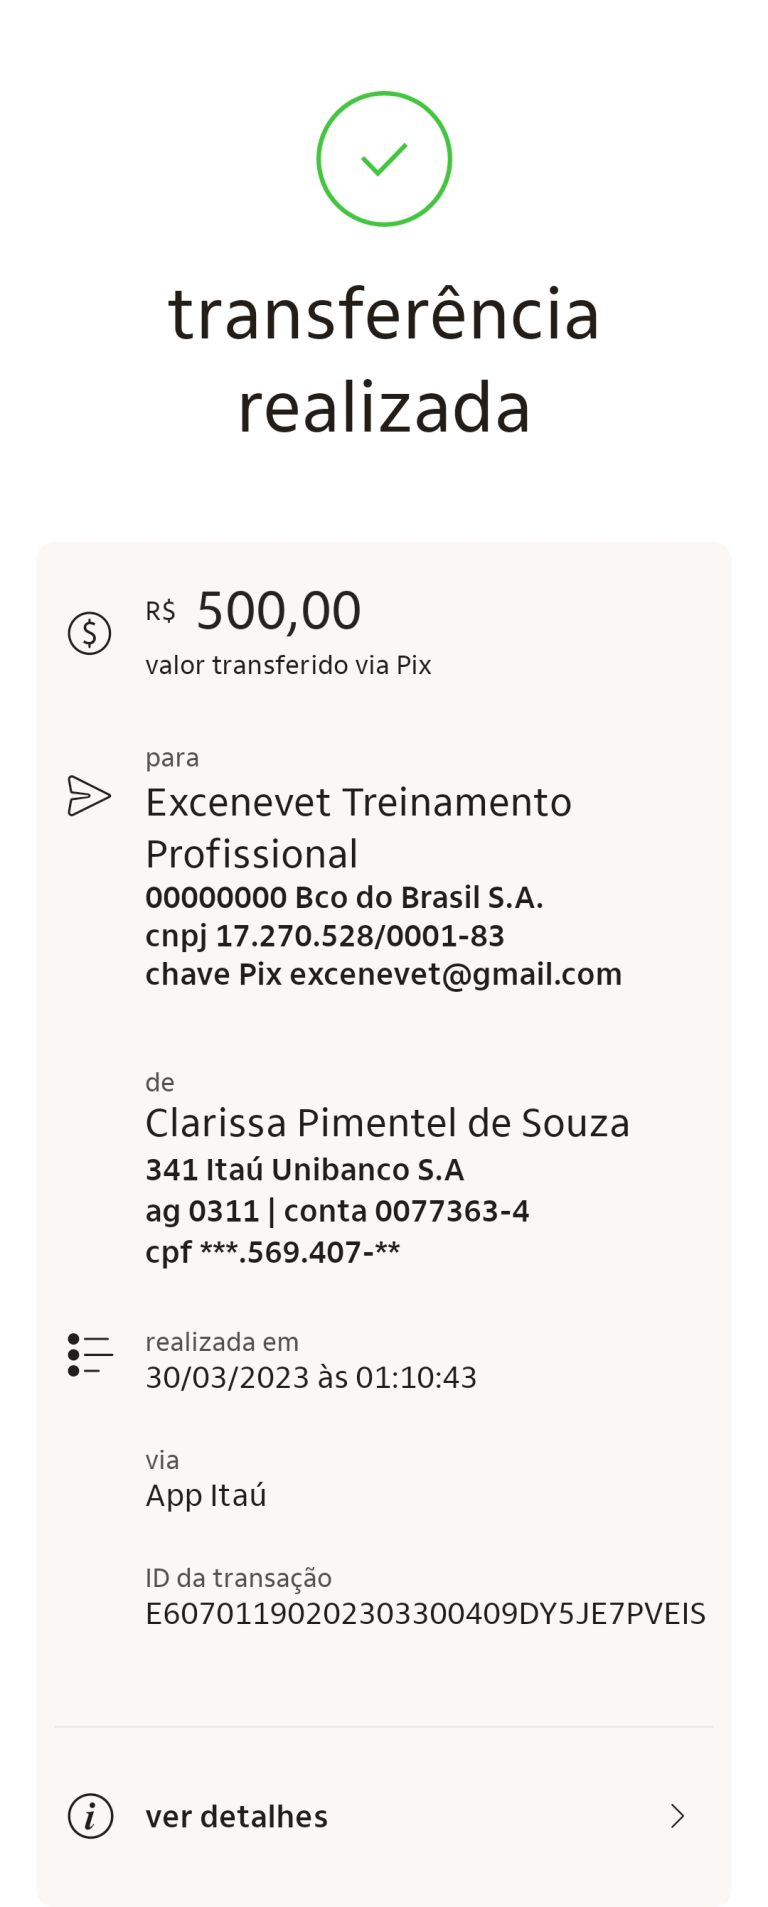Click the 341 Itaú Unibanco S.A line

point(304,1170)
